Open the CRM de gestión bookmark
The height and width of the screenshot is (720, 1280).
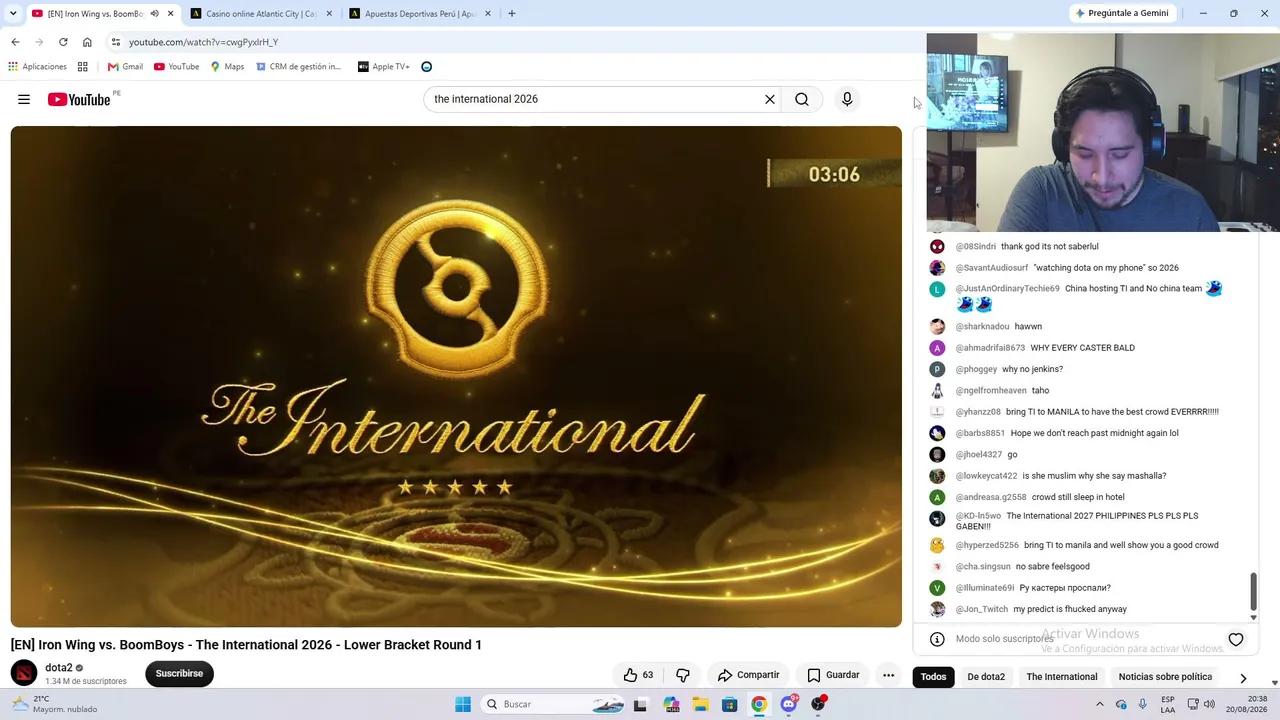click(x=298, y=67)
